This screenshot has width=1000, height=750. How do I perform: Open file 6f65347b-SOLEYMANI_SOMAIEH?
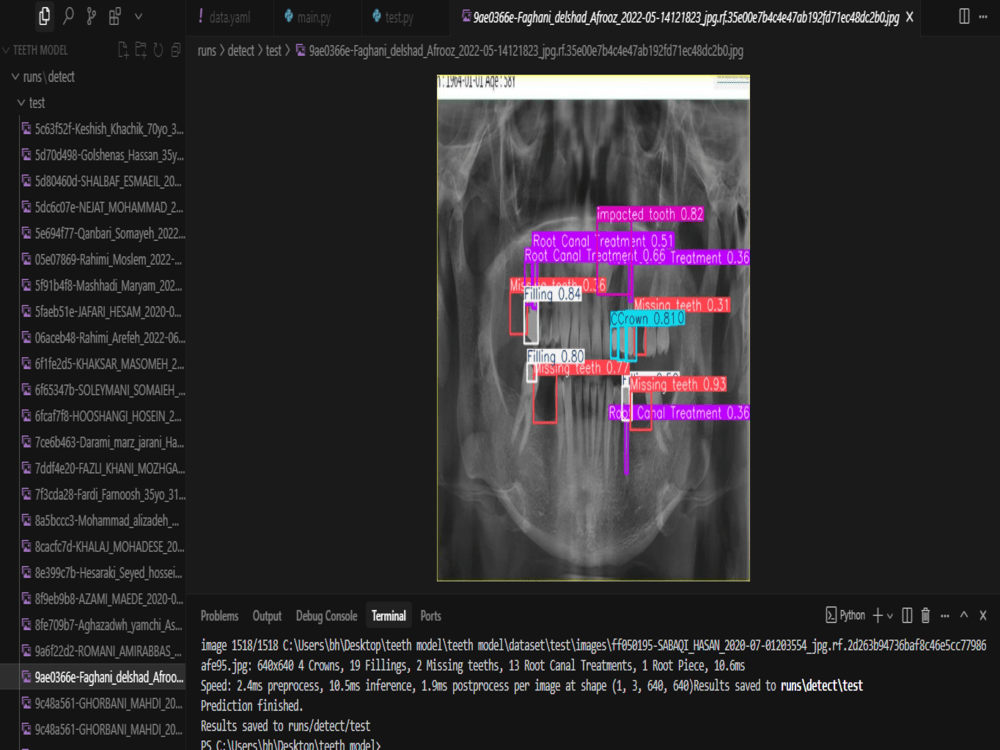(x=102, y=390)
